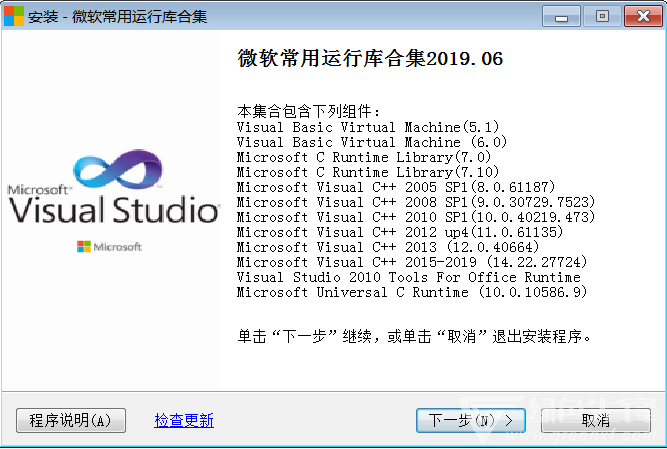Click line Visual Basic Virtual Machine (6.0)

[372, 142]
